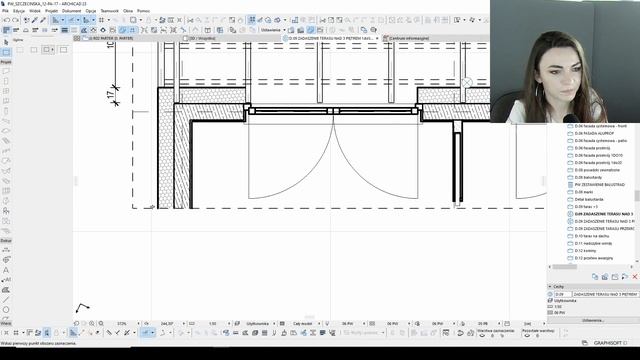Click the scissors Trim icon in toolbar
This screenshot has width=640, height=360.
point(190,20)
